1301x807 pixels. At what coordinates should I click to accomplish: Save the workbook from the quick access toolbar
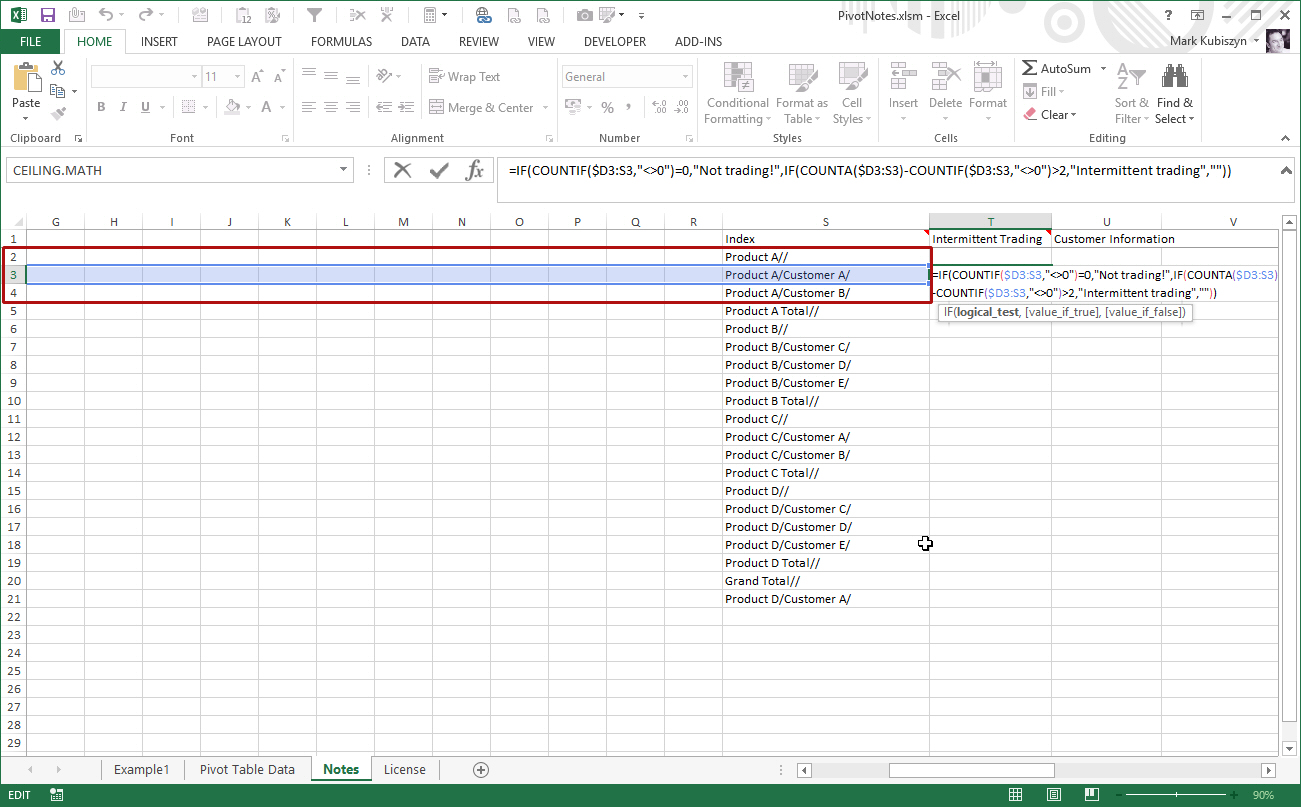[x=47, y=15]
